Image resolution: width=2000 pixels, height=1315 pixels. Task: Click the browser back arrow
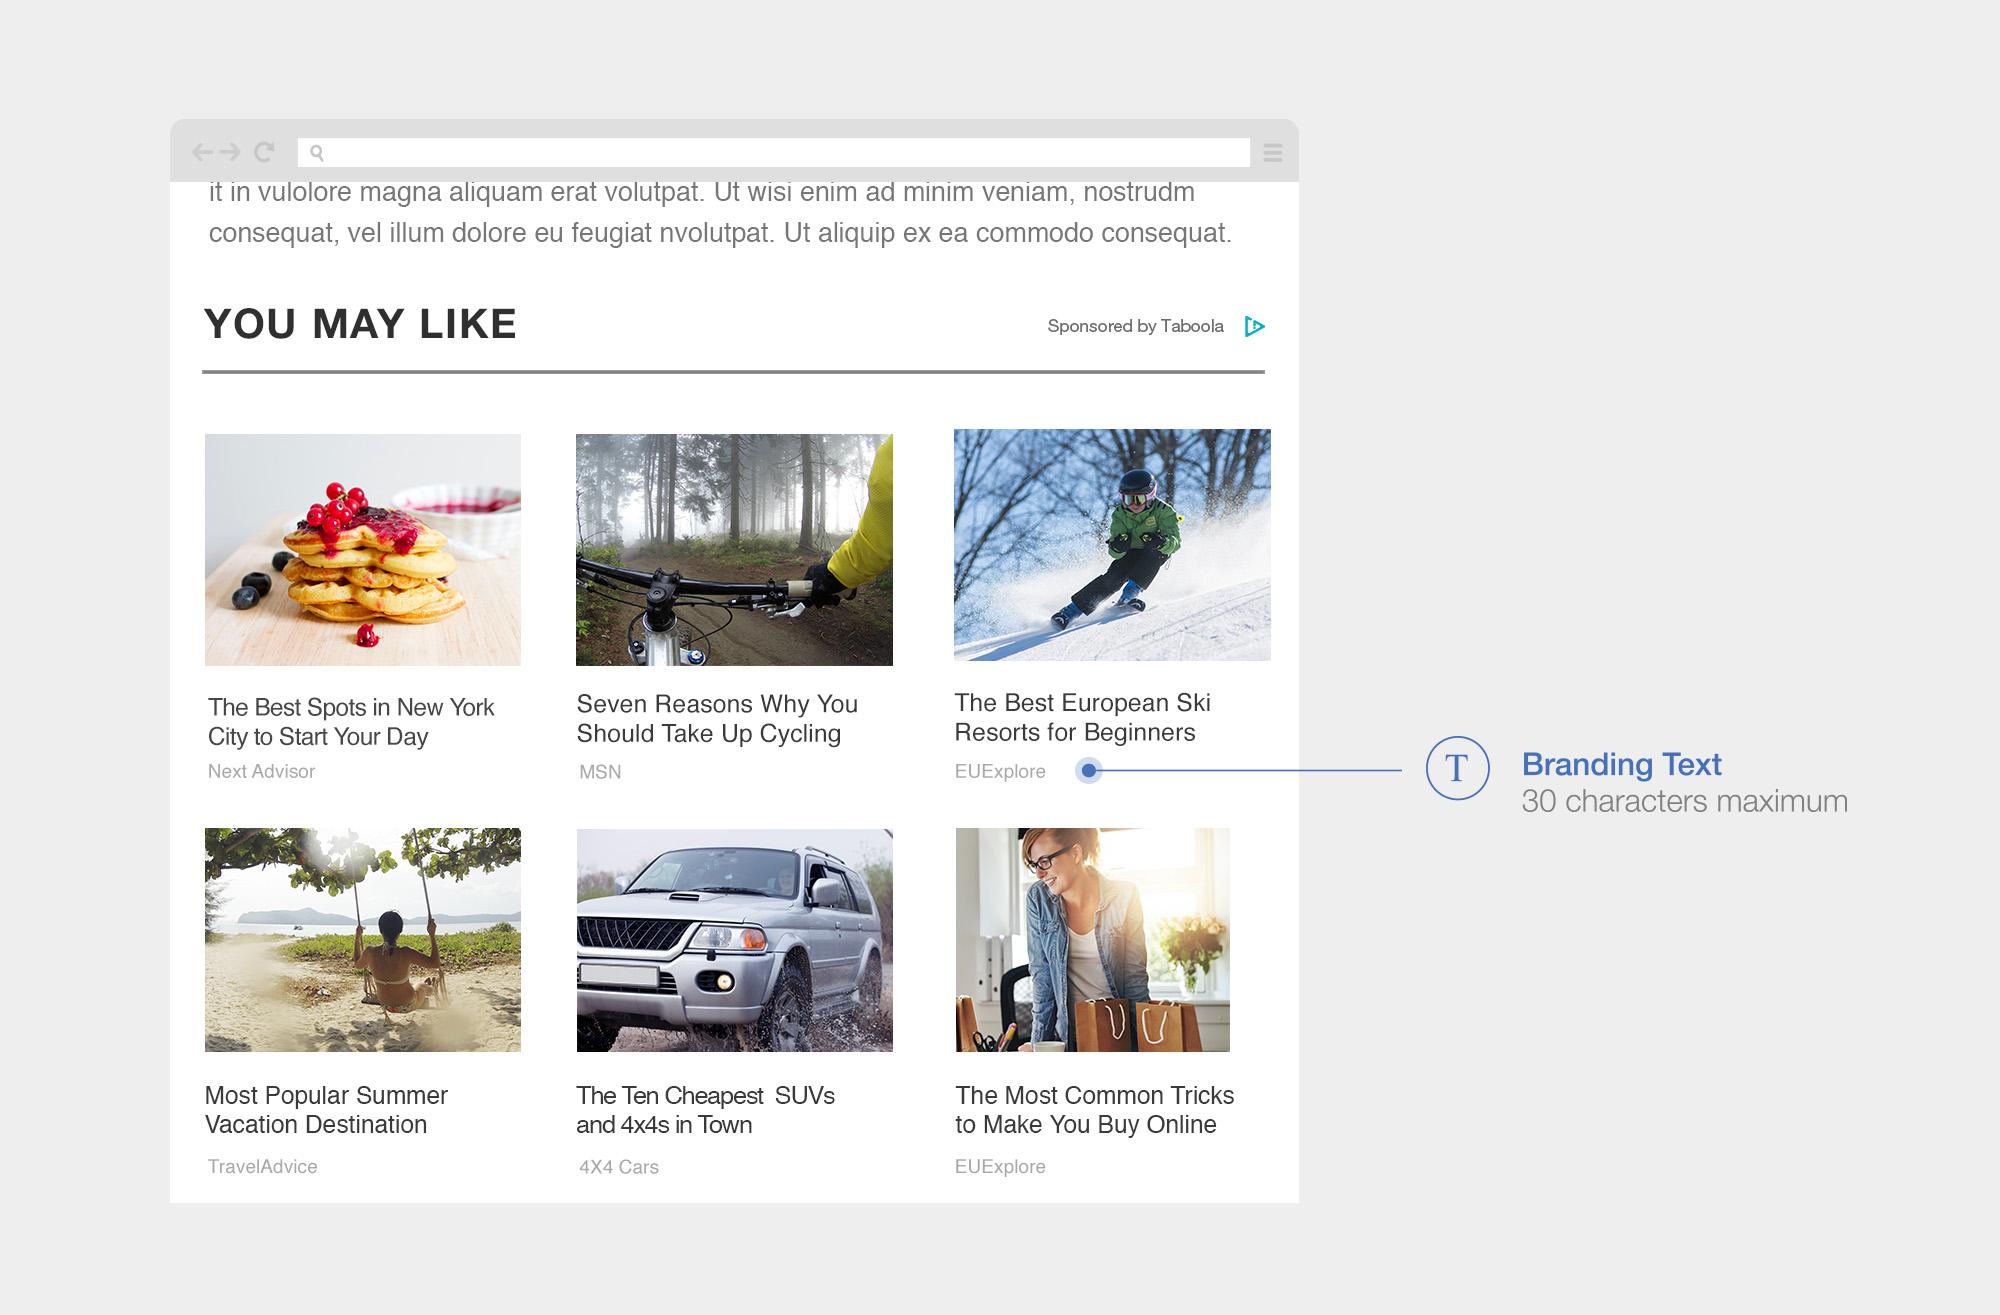coord(203,152)
